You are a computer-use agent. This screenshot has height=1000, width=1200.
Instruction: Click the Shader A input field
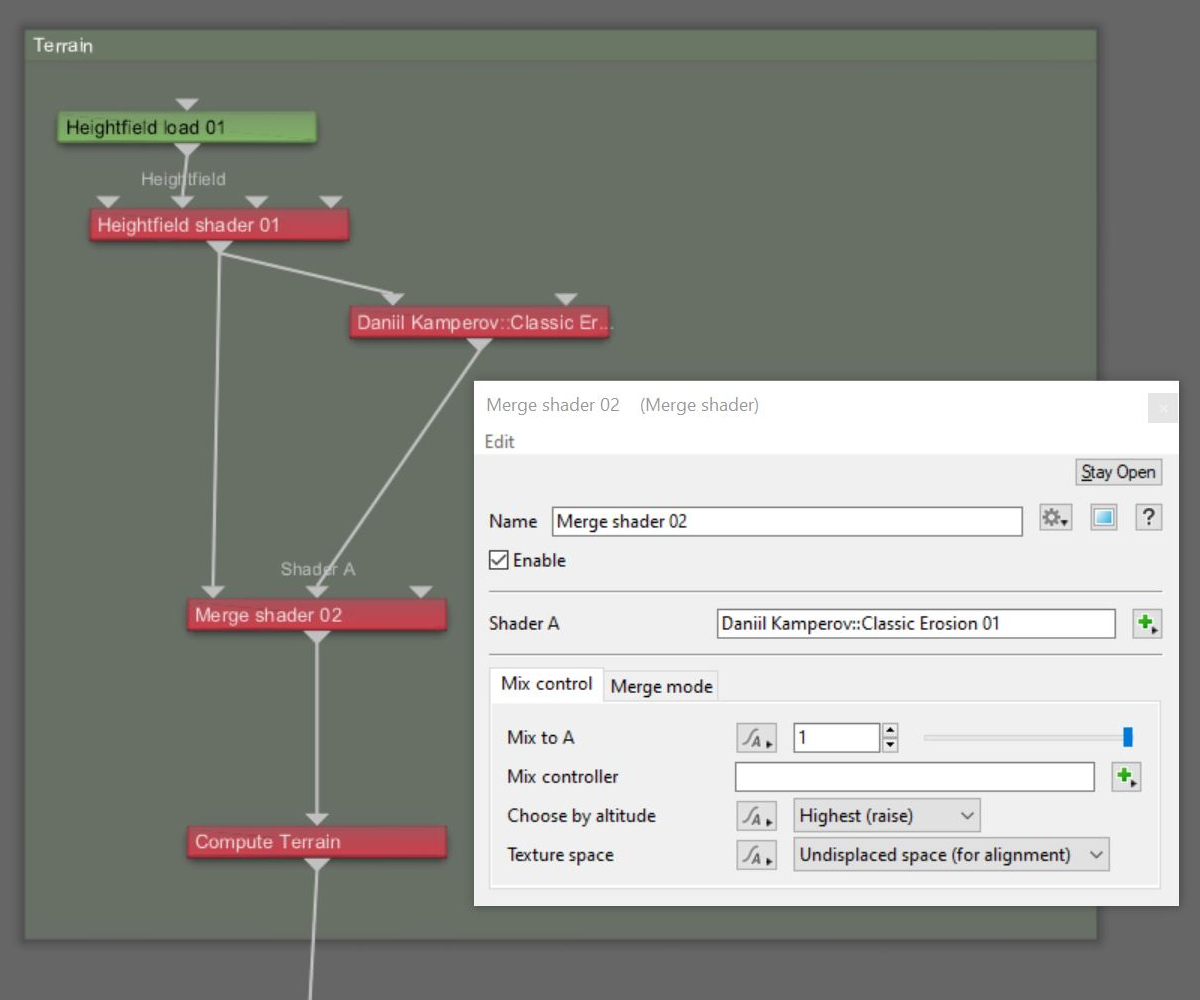(x=916, y=623)
